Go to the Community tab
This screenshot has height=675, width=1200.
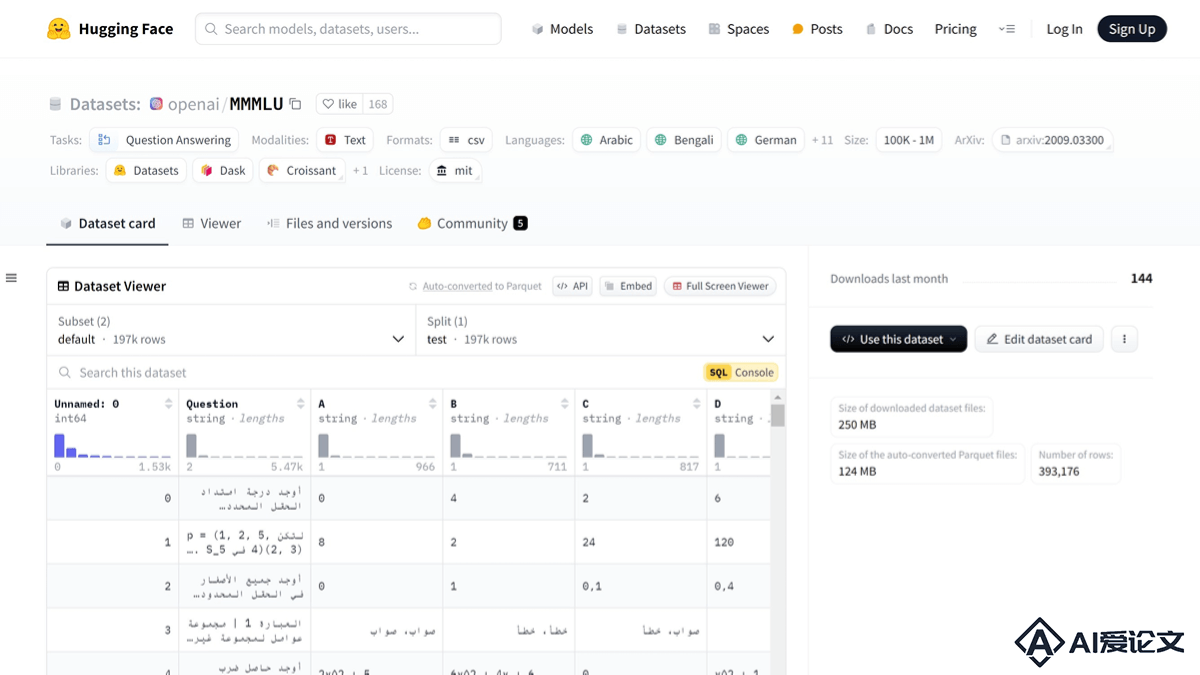tap(472, 224)
